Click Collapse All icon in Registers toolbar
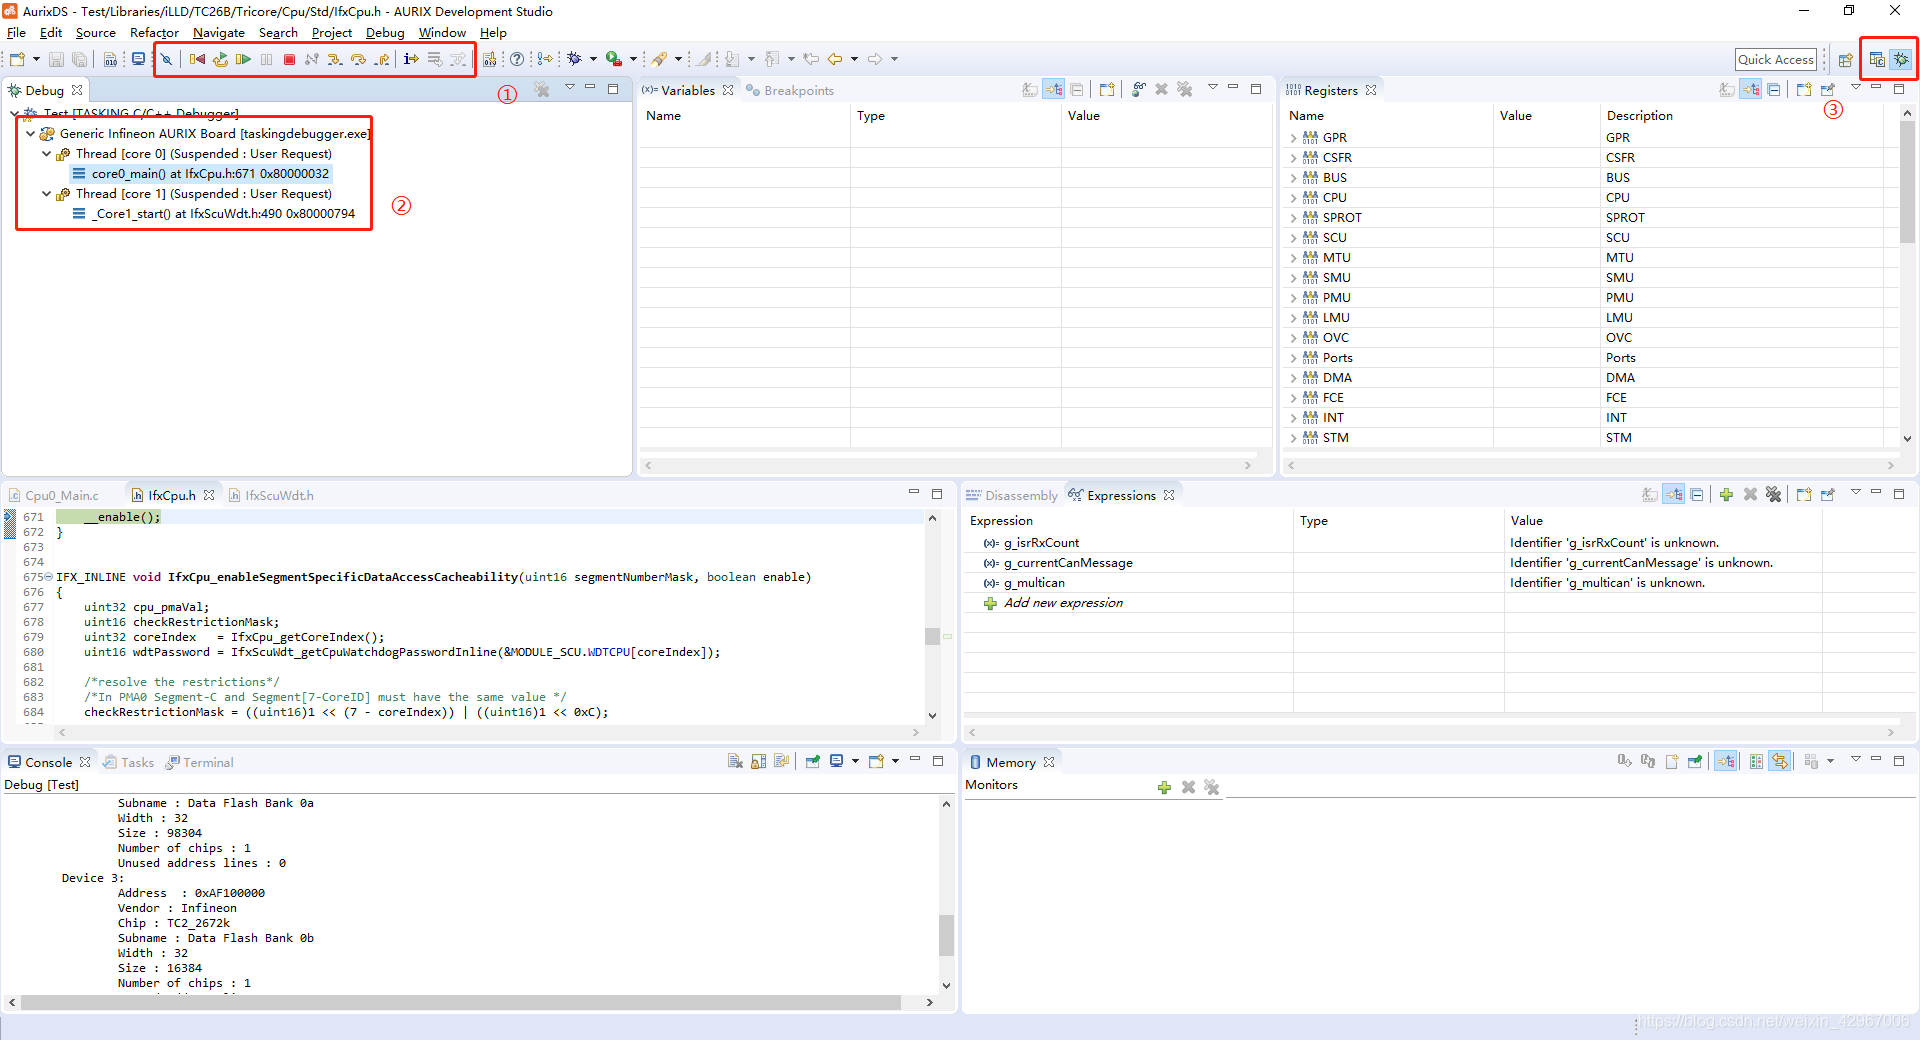The height and width of the screenshot is (1040, 1920). point(1774,90)
